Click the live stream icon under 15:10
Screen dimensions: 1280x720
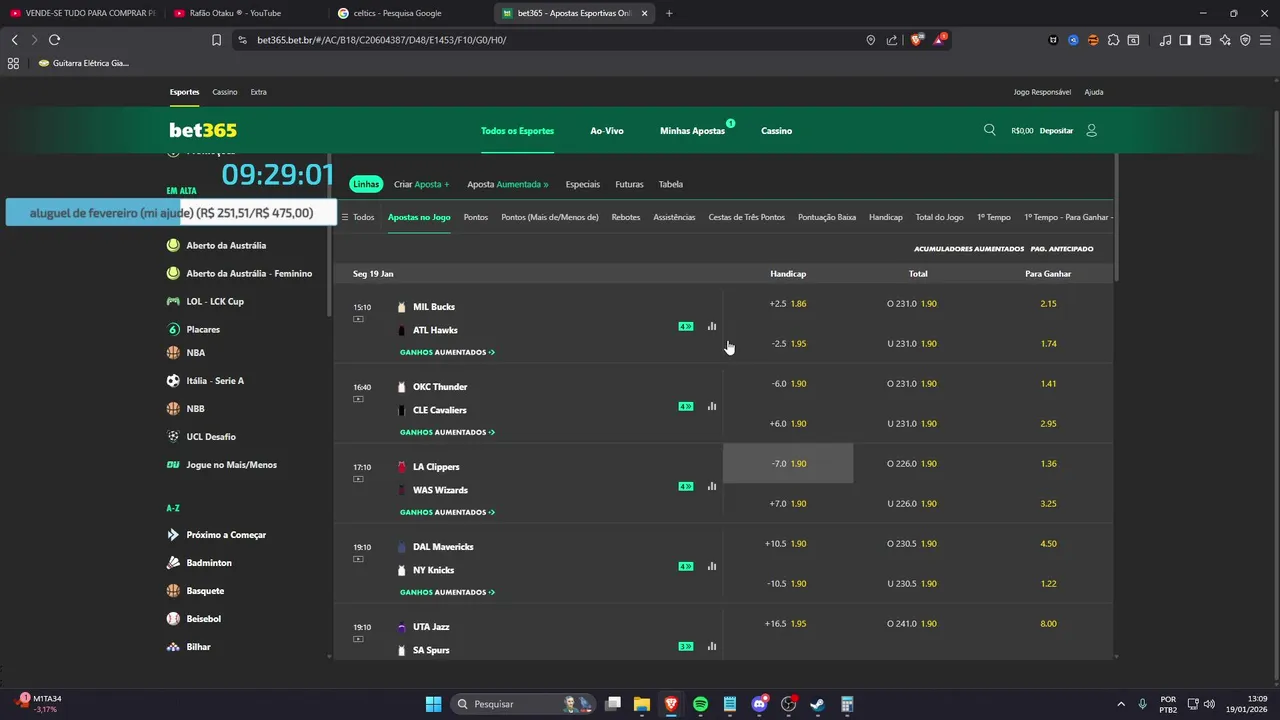[358, 319]
